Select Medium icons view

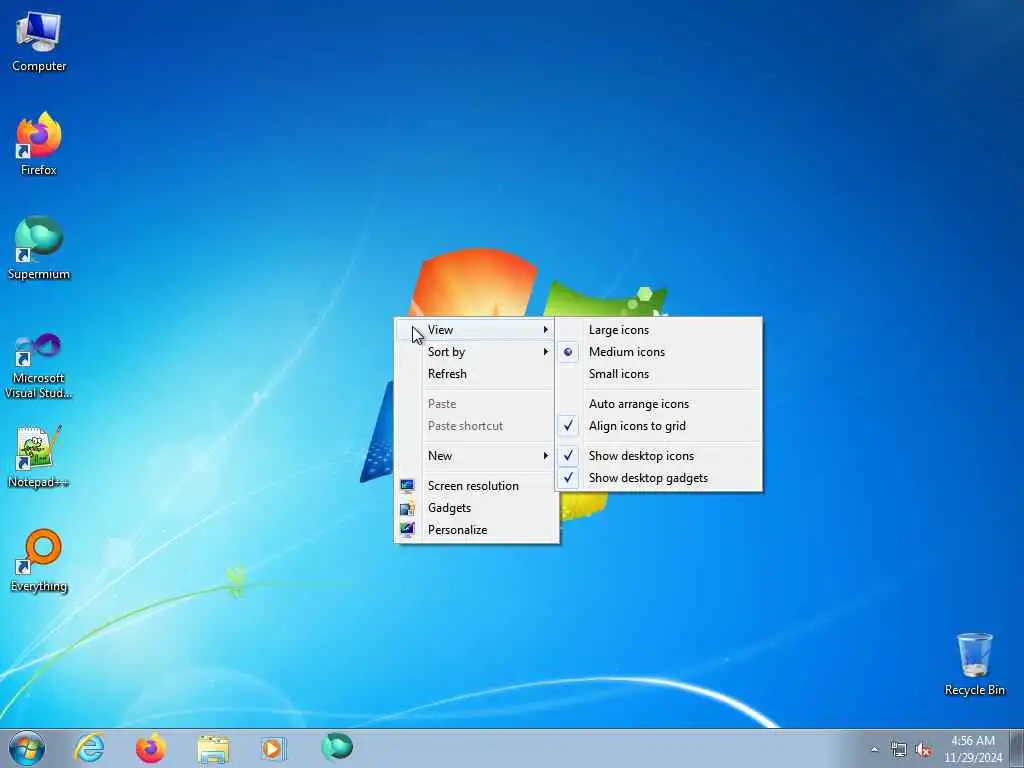659,352
